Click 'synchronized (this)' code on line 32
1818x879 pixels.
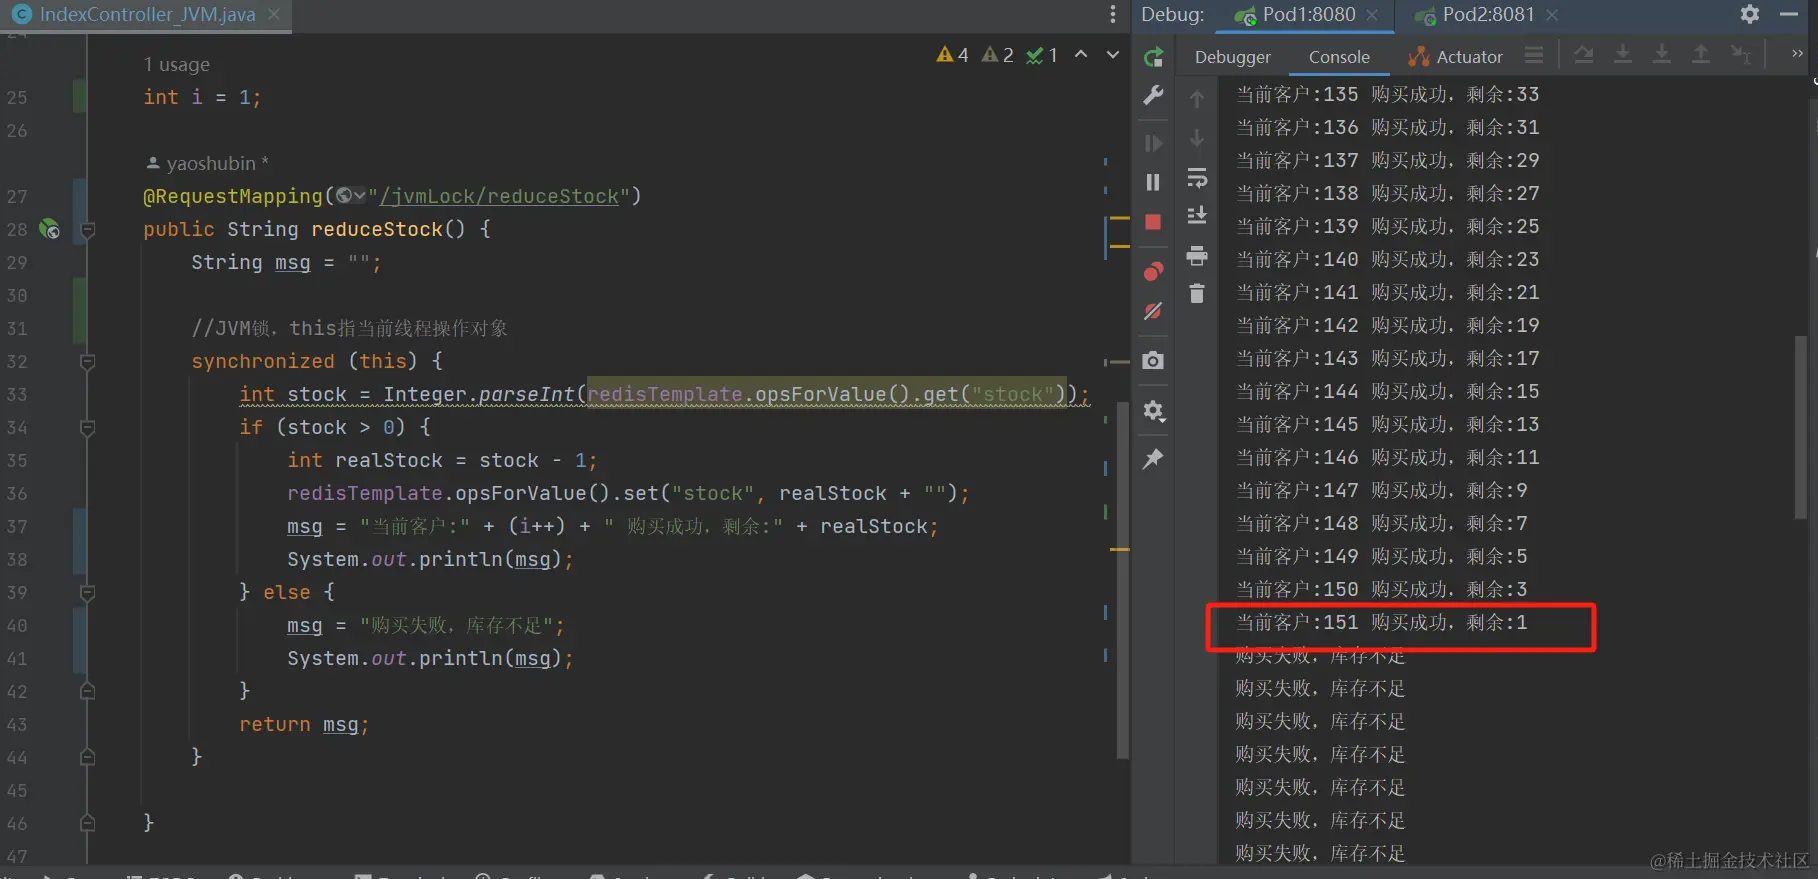click(x=304, y=361)
